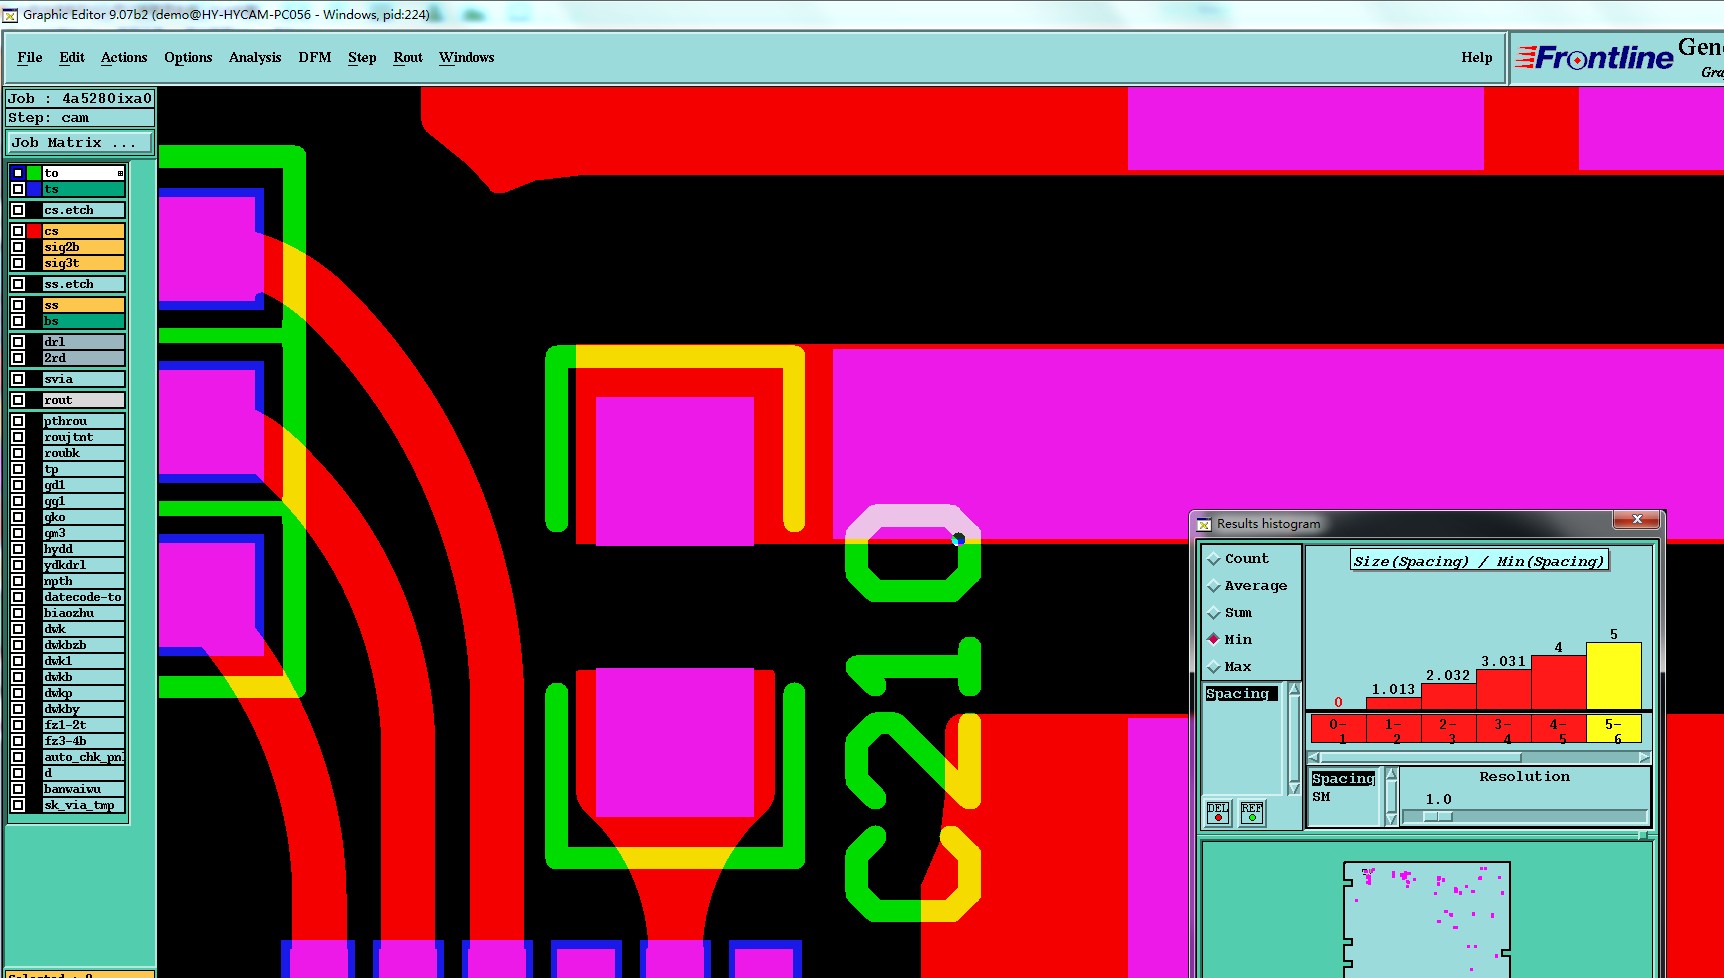1724x978 pixels.
Task: Toggle display checkbox for layer 'ss'
Action: click(x=18, y=305)
